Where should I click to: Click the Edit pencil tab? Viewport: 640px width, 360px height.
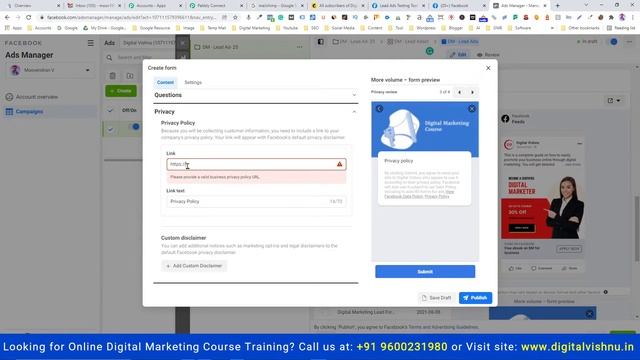(x=458, y=55)
